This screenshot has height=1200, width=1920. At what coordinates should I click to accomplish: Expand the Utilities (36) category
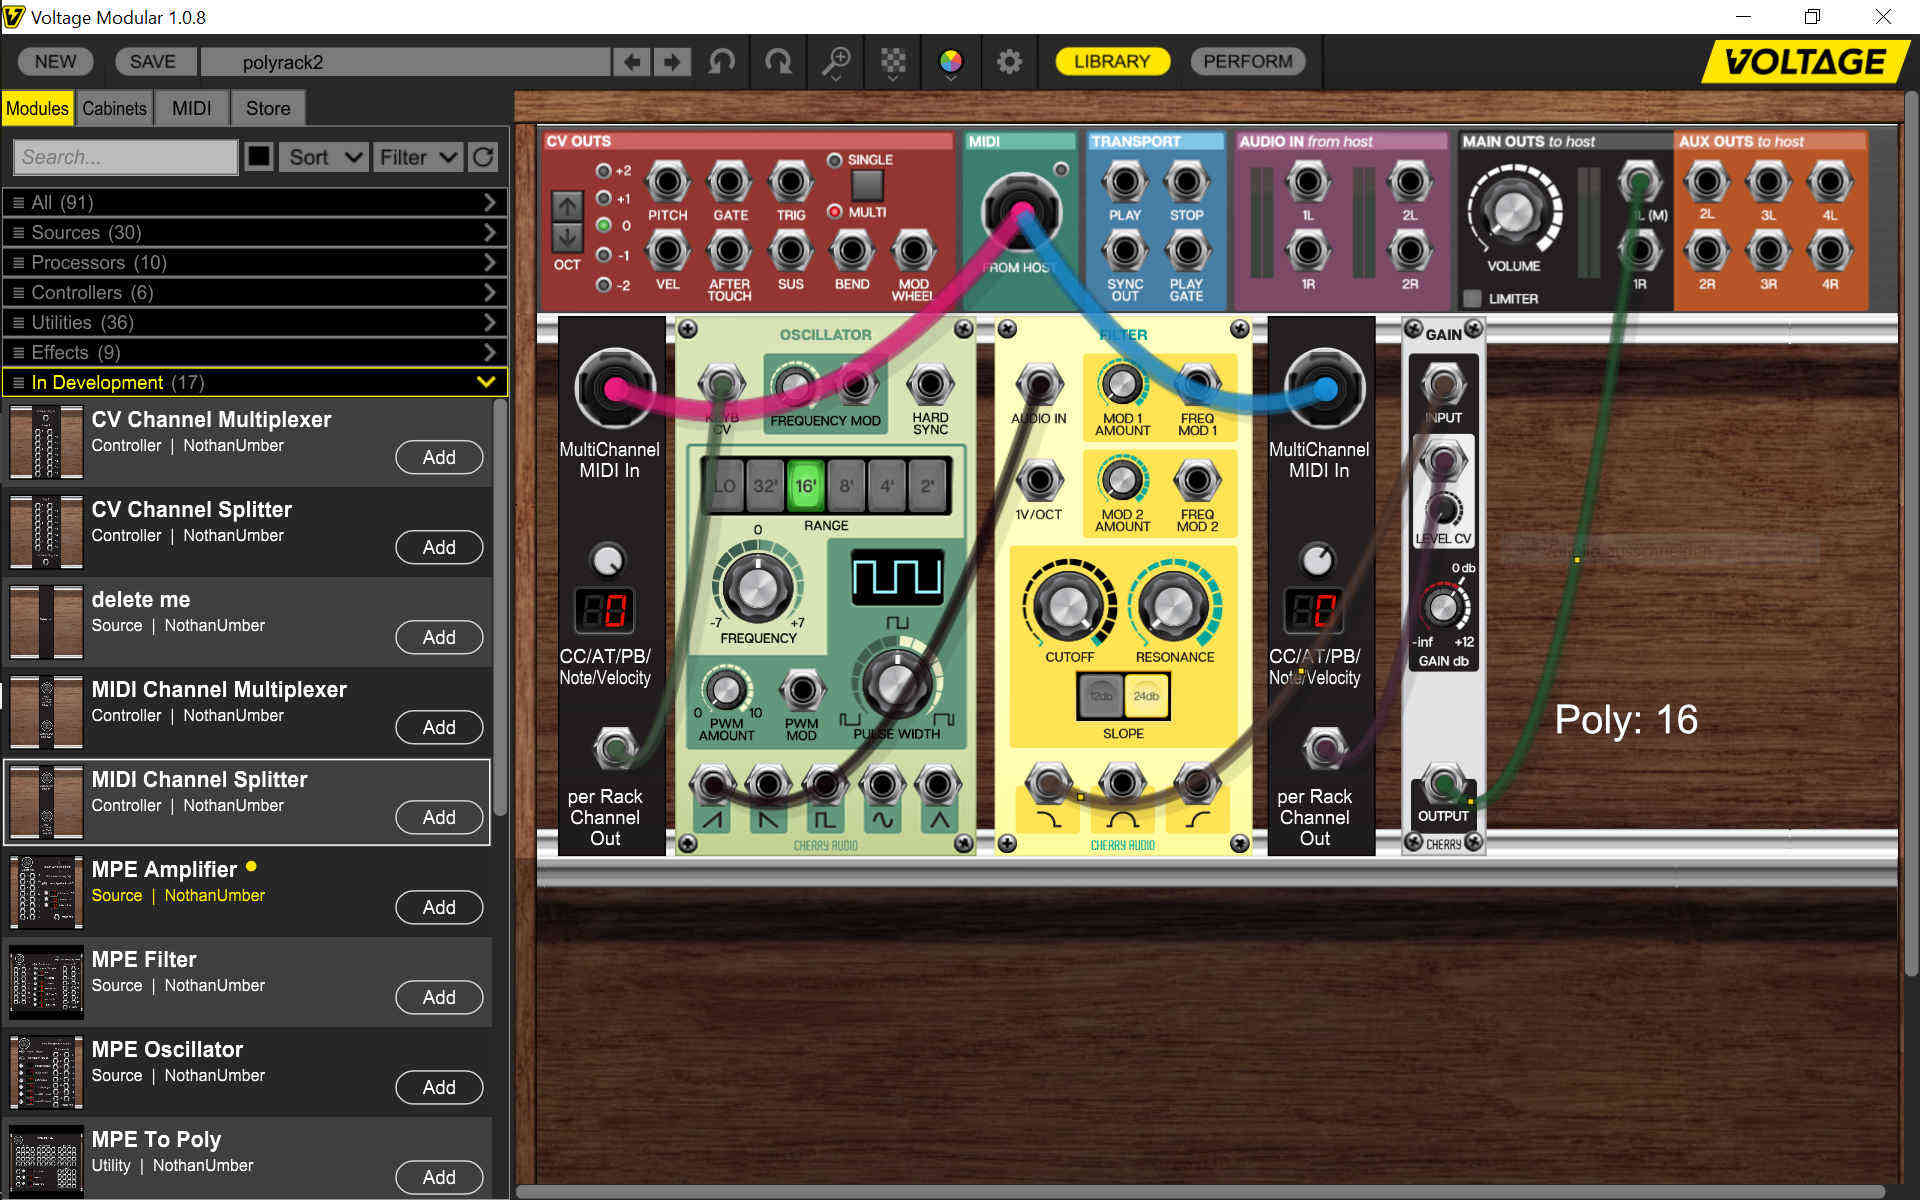click(256, 322)
